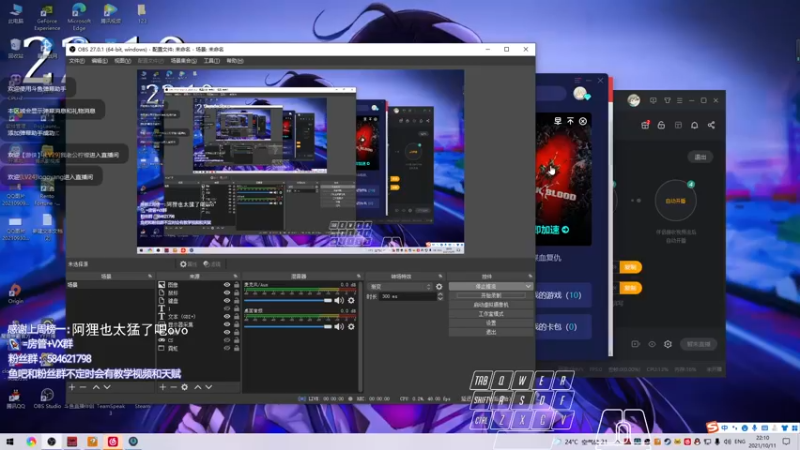
Task: Move scene up arrow
Action: 96,387
